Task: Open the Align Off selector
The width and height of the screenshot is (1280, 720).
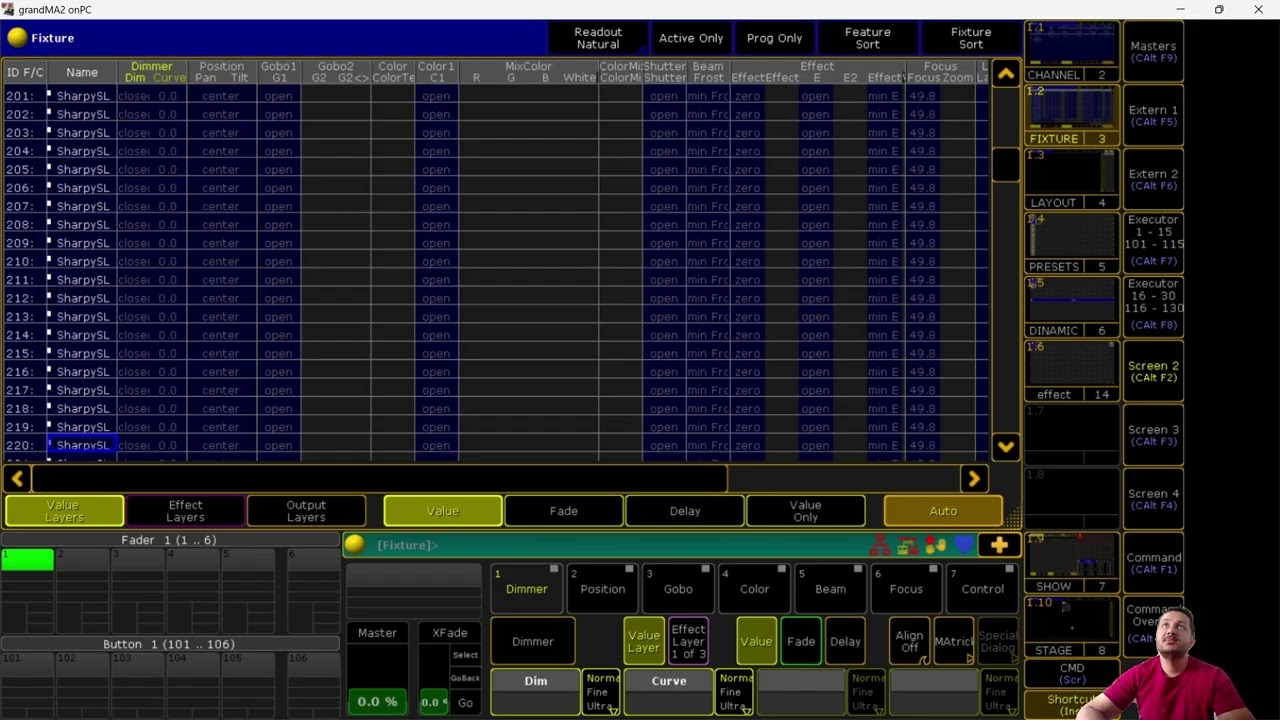Action: tap(909, 641)
